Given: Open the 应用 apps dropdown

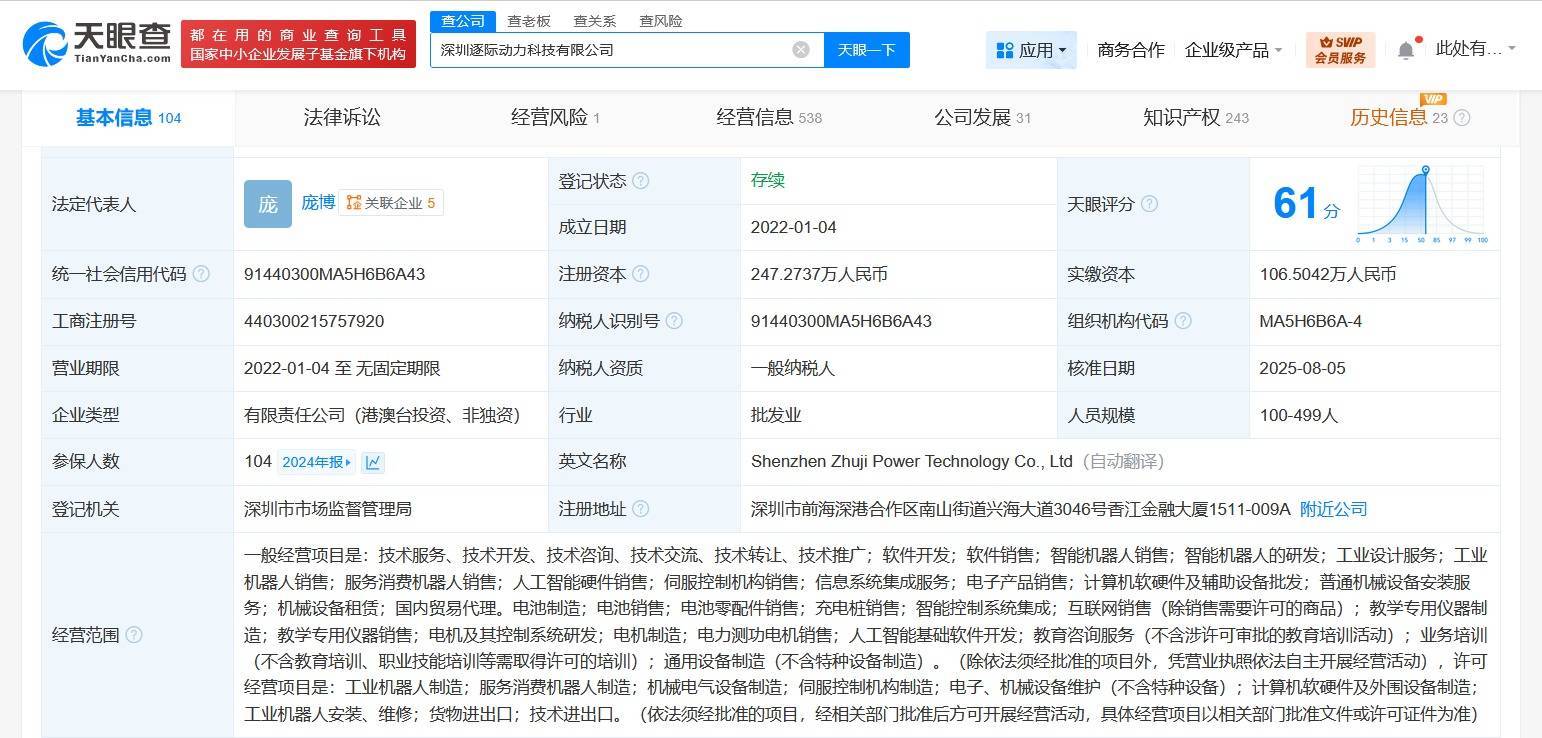Looking at the screenshot, I should pyautogui.click(x=1031, y=50).
